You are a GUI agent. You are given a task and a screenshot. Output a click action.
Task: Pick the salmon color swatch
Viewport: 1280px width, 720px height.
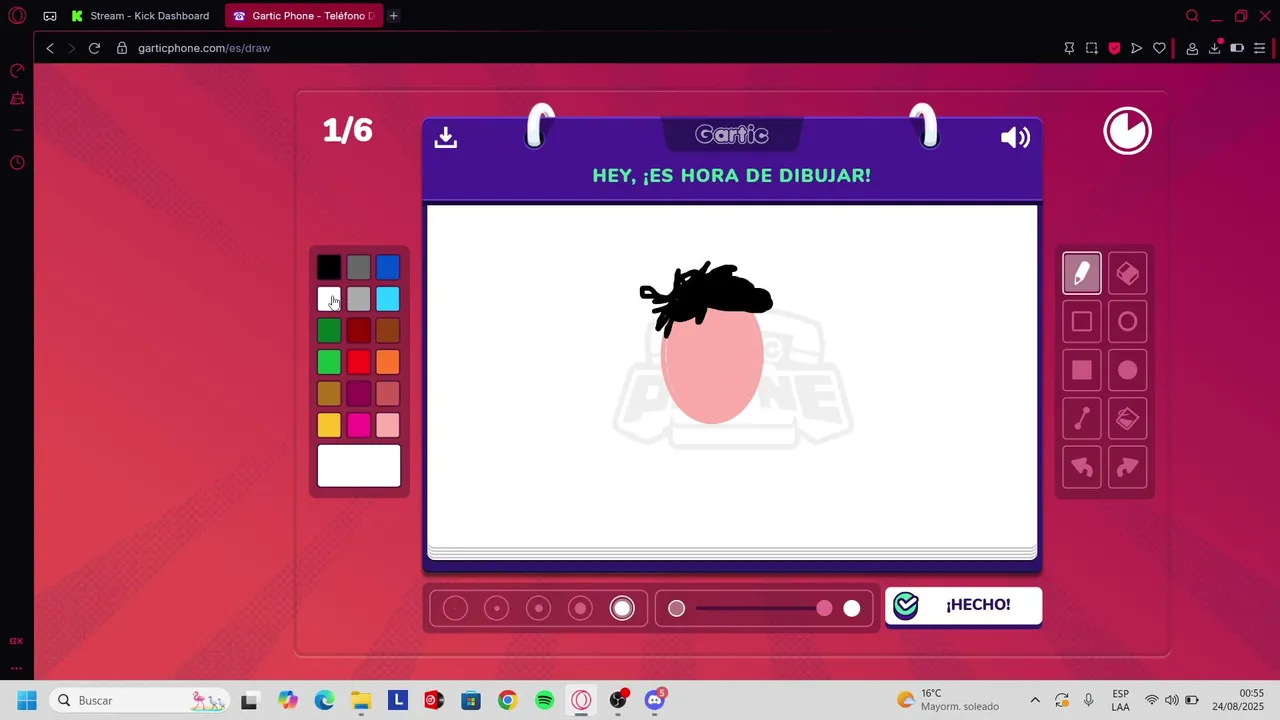[x=388, y=394]
